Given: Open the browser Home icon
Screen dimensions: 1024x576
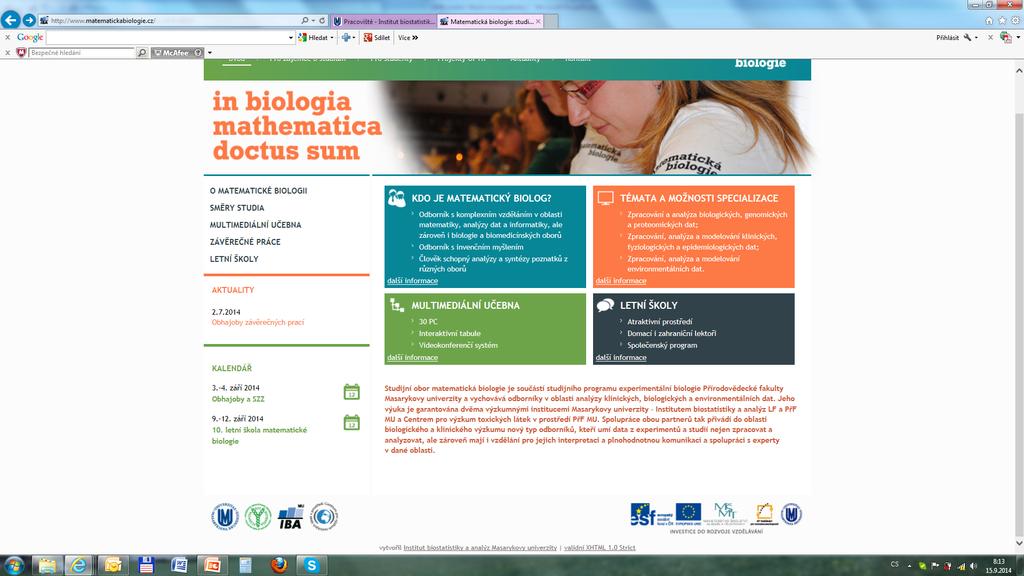Looking at the screenshot, I should [x=989, y=21].
